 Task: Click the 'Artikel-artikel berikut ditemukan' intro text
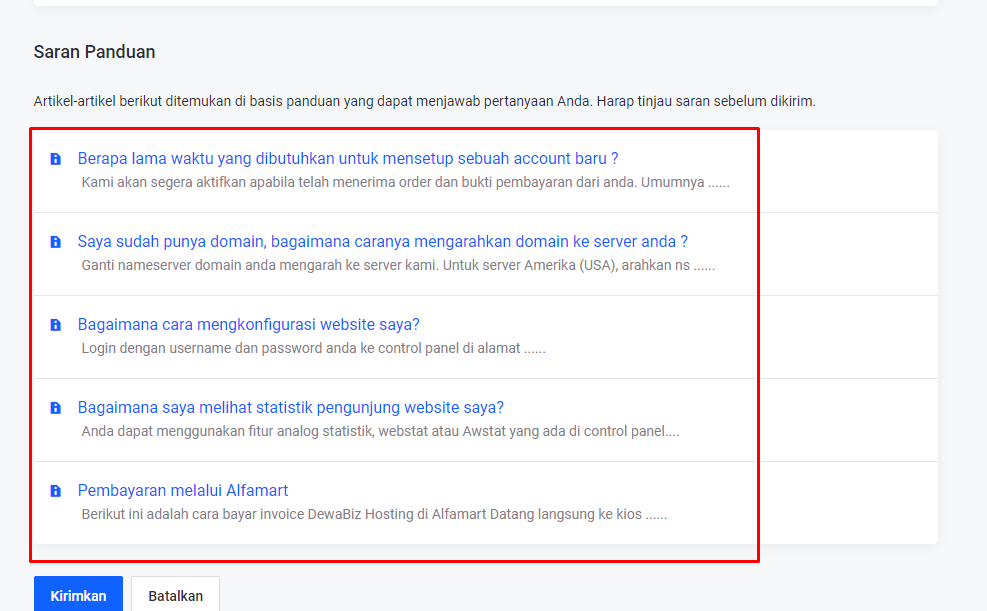pyautogui.click(x=424, y=101)
